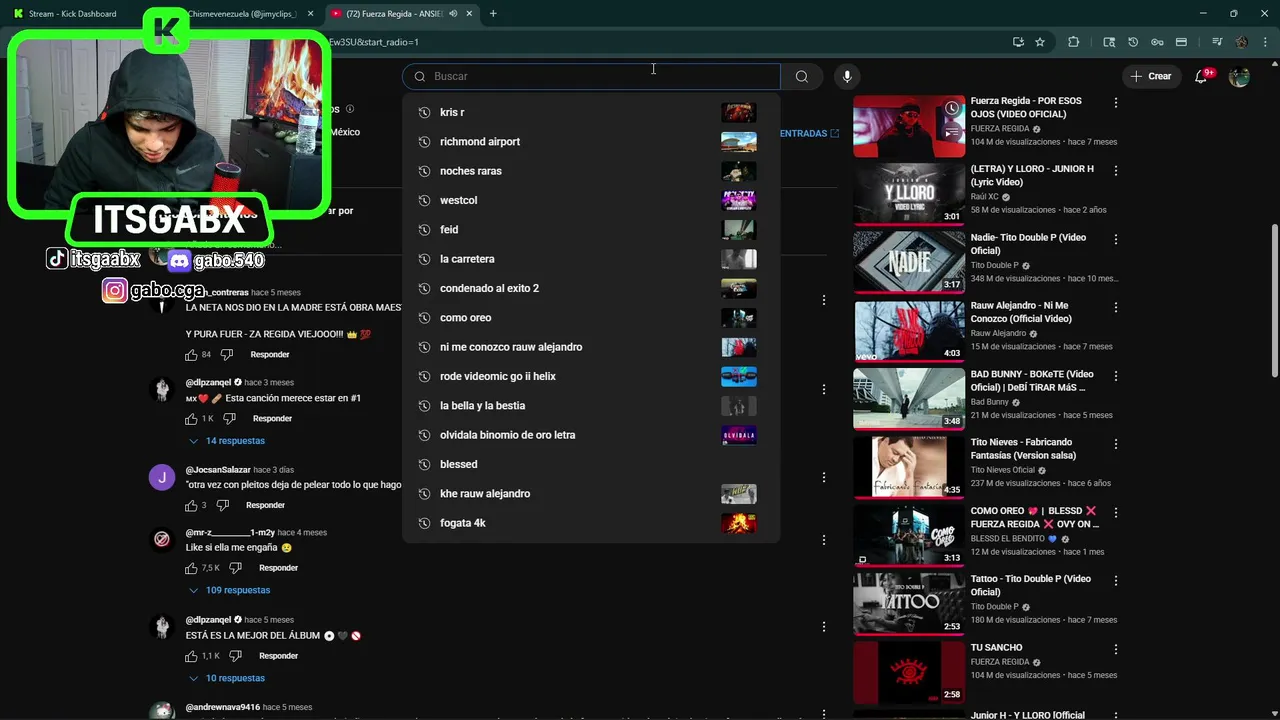Click the YouTube search magnifier button

[x=801, y=76]
